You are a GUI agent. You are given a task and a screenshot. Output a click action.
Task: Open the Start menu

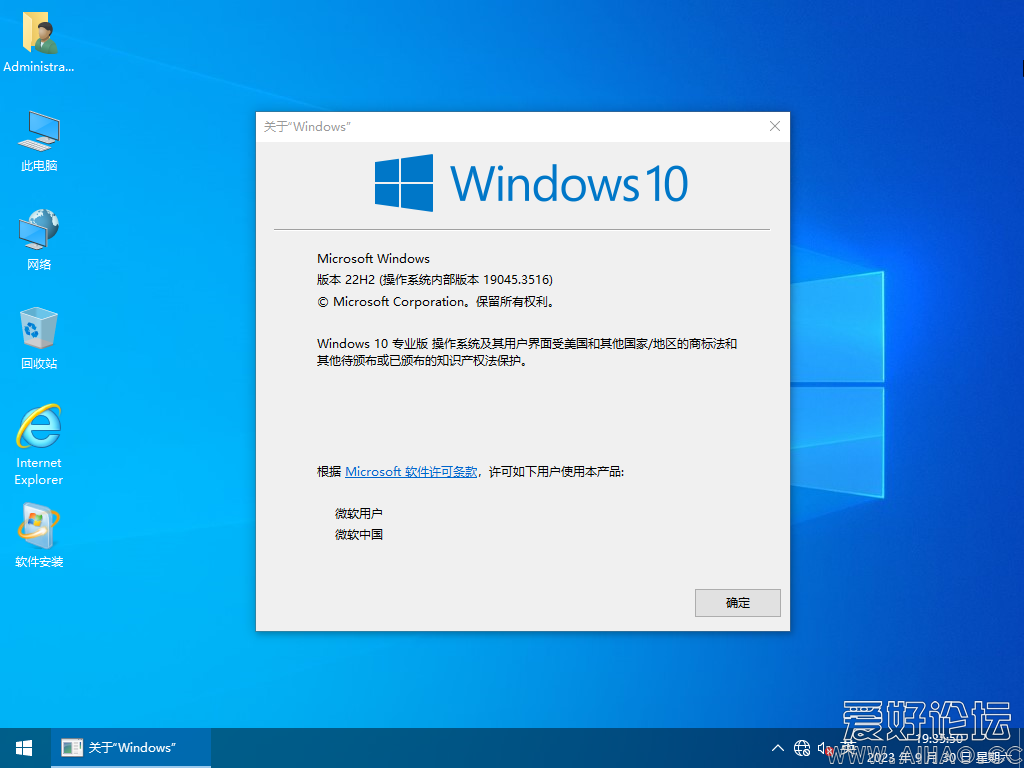(23, 747)
